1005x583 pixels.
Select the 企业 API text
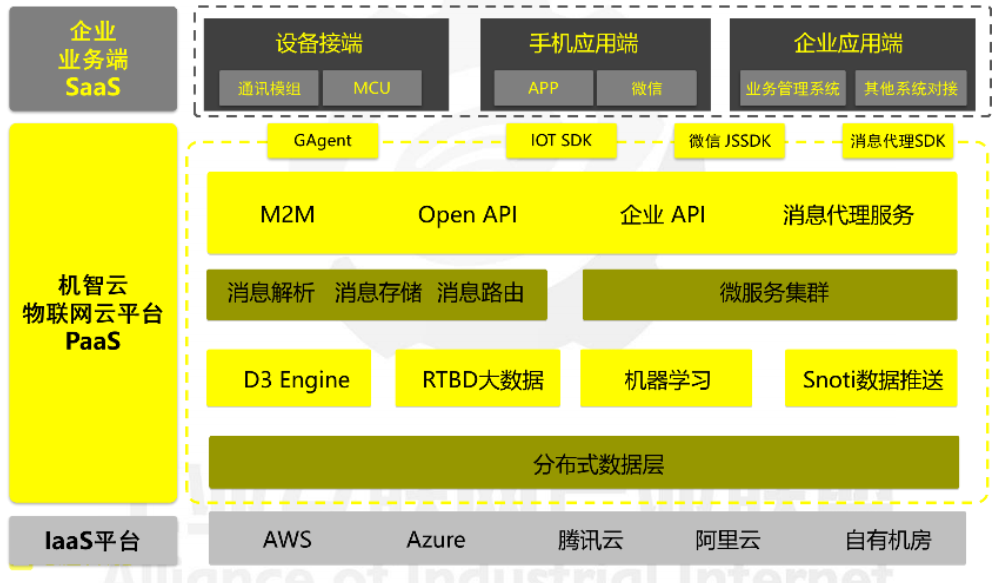663,215
